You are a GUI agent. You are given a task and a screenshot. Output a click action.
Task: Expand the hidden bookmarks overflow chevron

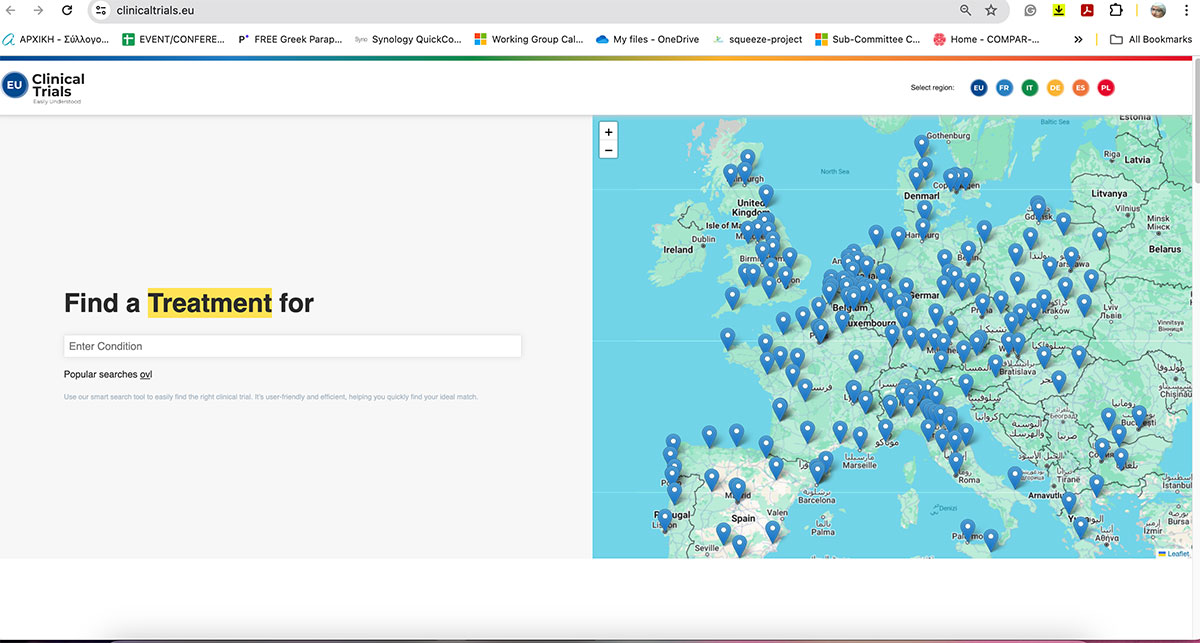[1078, 40]
